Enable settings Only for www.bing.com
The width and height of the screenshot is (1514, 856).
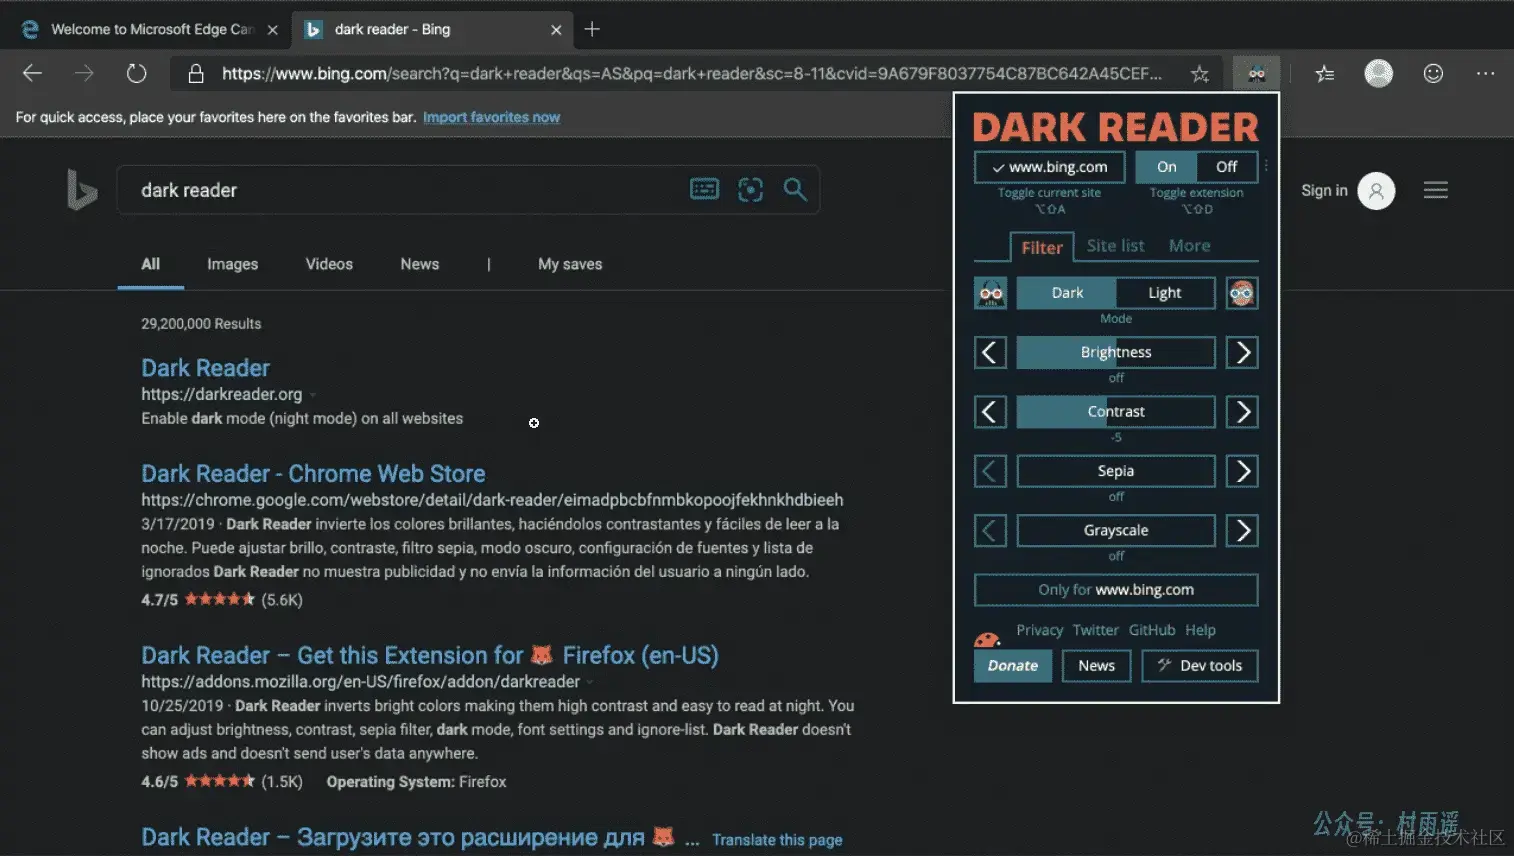pyautogui.click(x=1116, y=590)
